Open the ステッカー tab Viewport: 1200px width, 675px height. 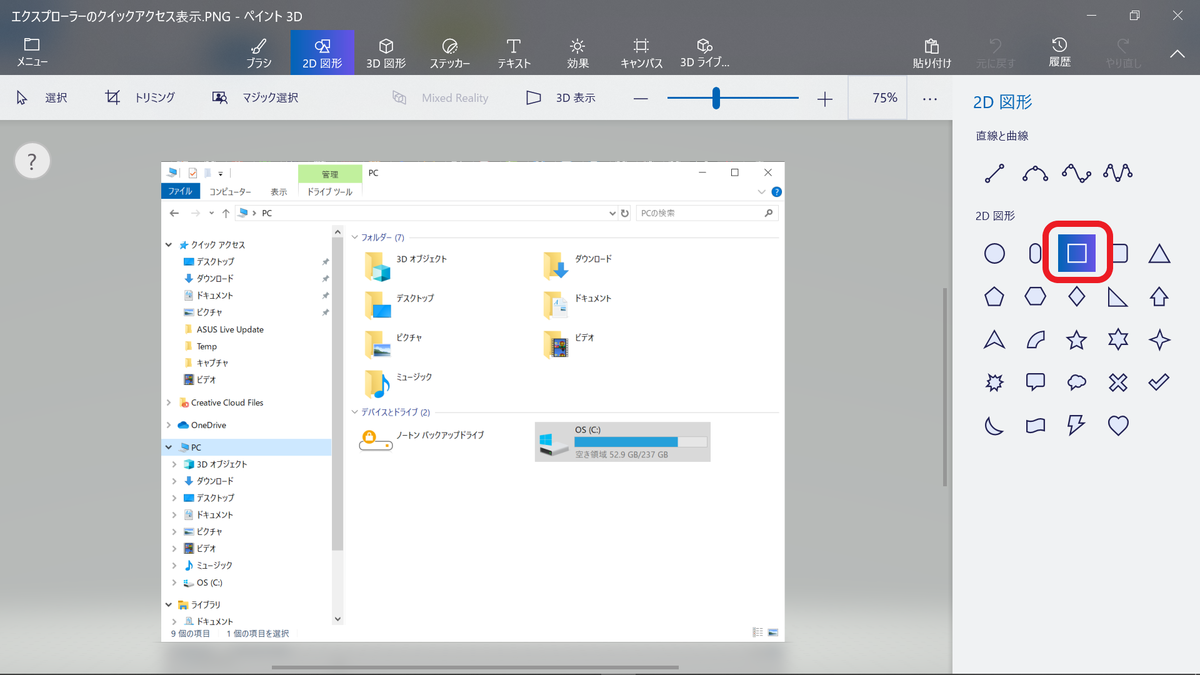[450, 52]
